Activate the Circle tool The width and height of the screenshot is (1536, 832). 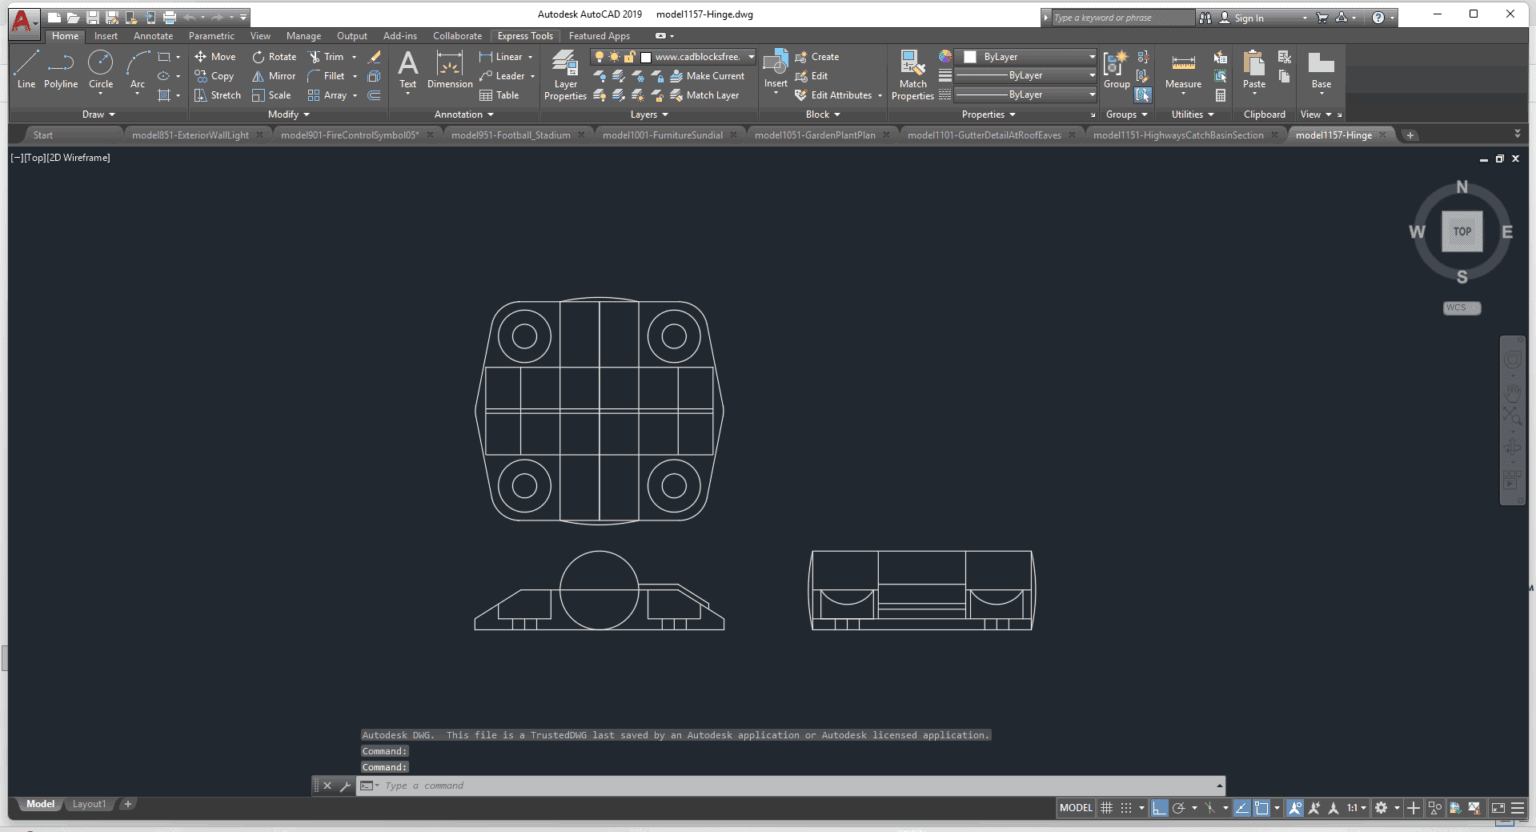(x=100, y=70)
